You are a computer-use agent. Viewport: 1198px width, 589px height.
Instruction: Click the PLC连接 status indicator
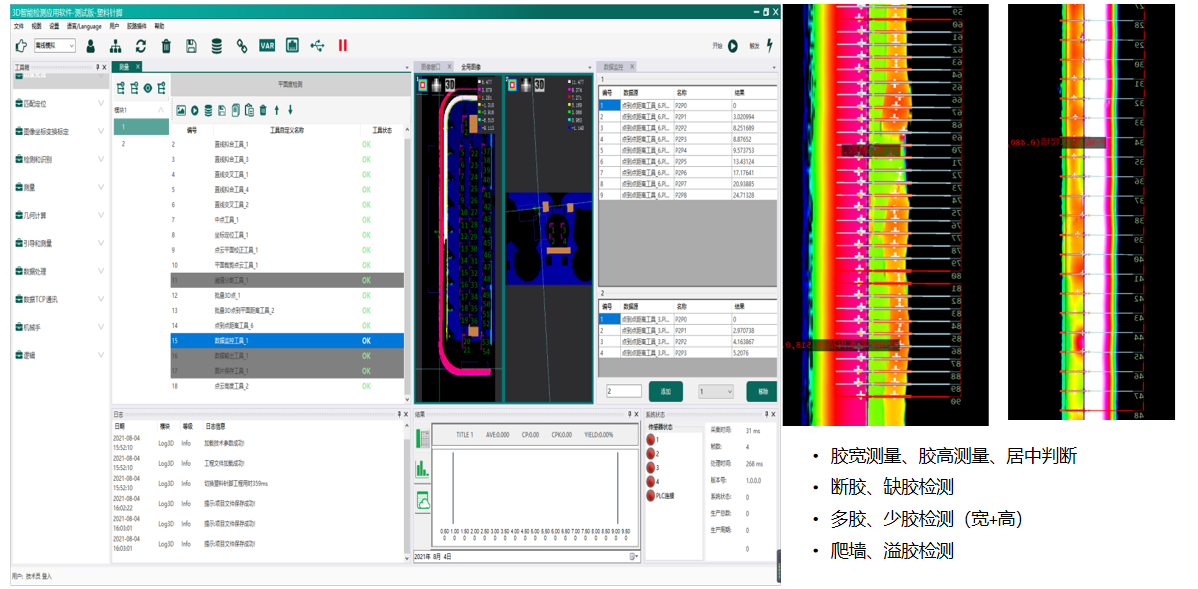tap(652, 495)
